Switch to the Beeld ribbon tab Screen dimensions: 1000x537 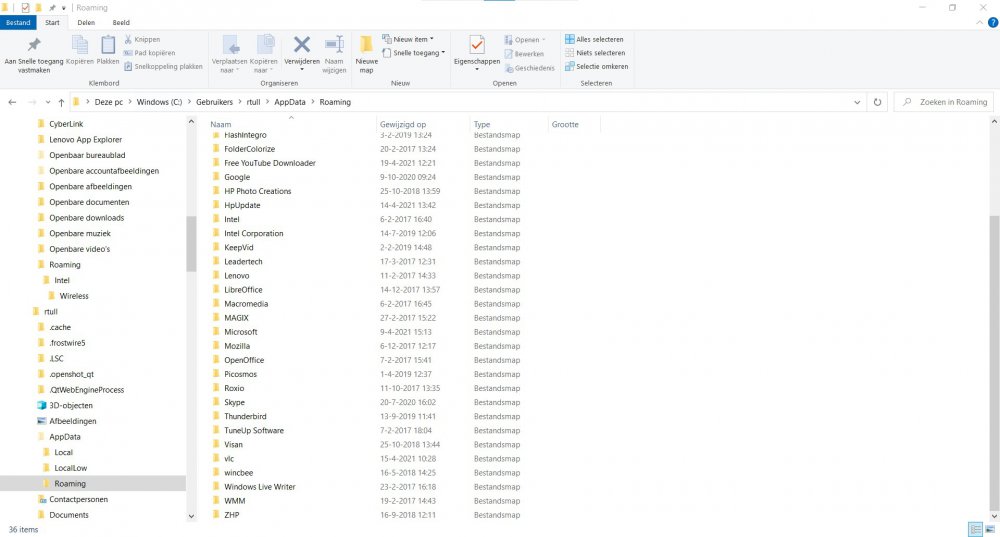tap(120, 22)
